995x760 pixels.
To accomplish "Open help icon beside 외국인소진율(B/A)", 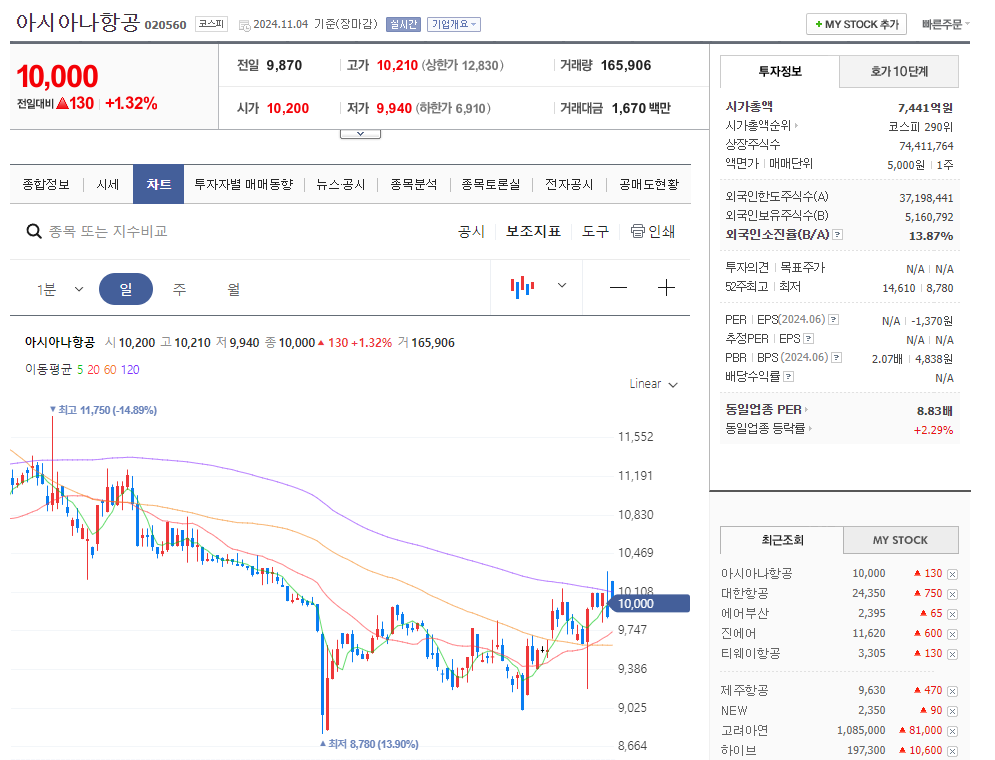I will pos(838,235).
